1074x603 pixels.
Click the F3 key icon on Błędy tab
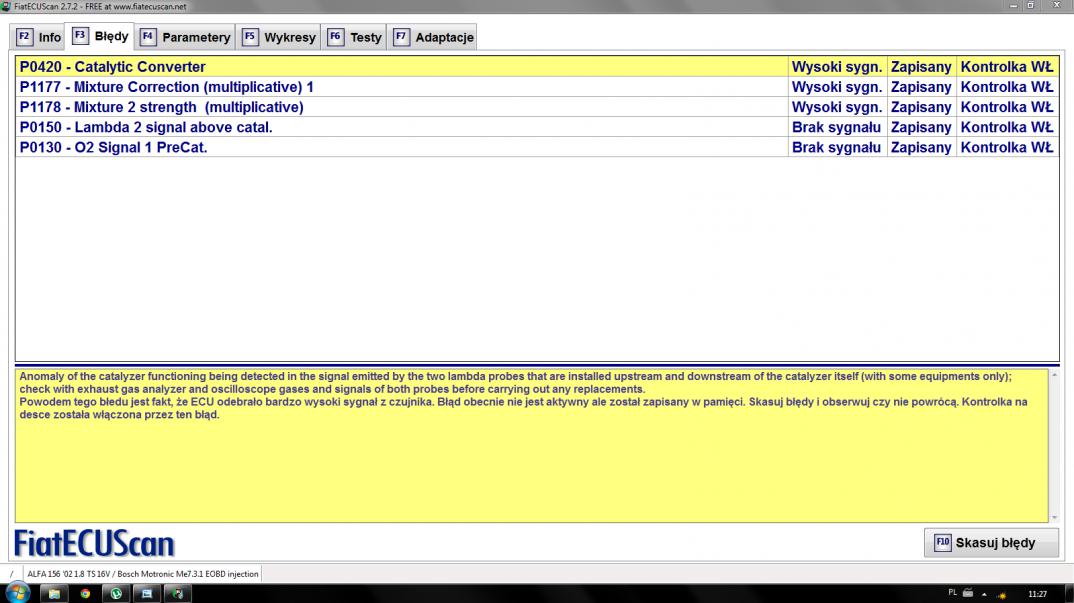pos(80,35)
